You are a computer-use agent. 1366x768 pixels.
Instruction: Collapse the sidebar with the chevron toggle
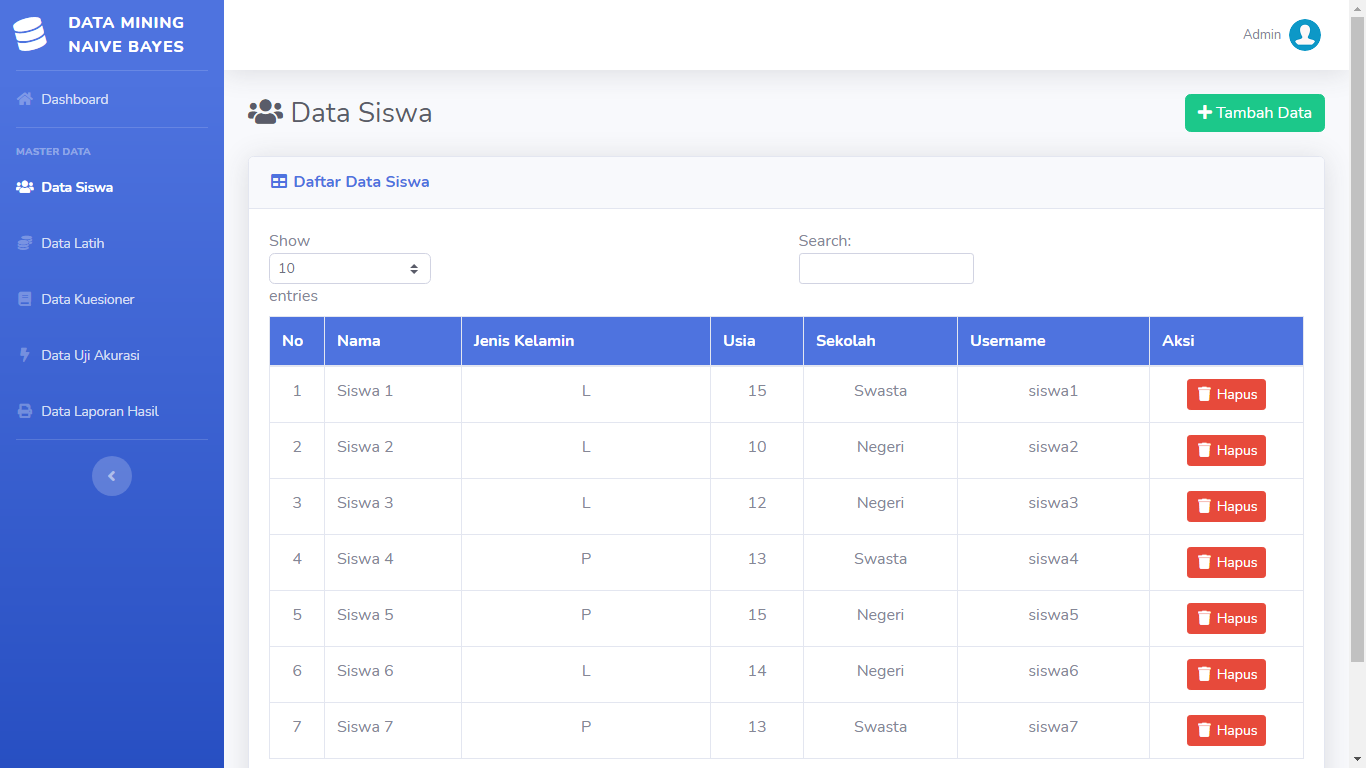(112, 476)
